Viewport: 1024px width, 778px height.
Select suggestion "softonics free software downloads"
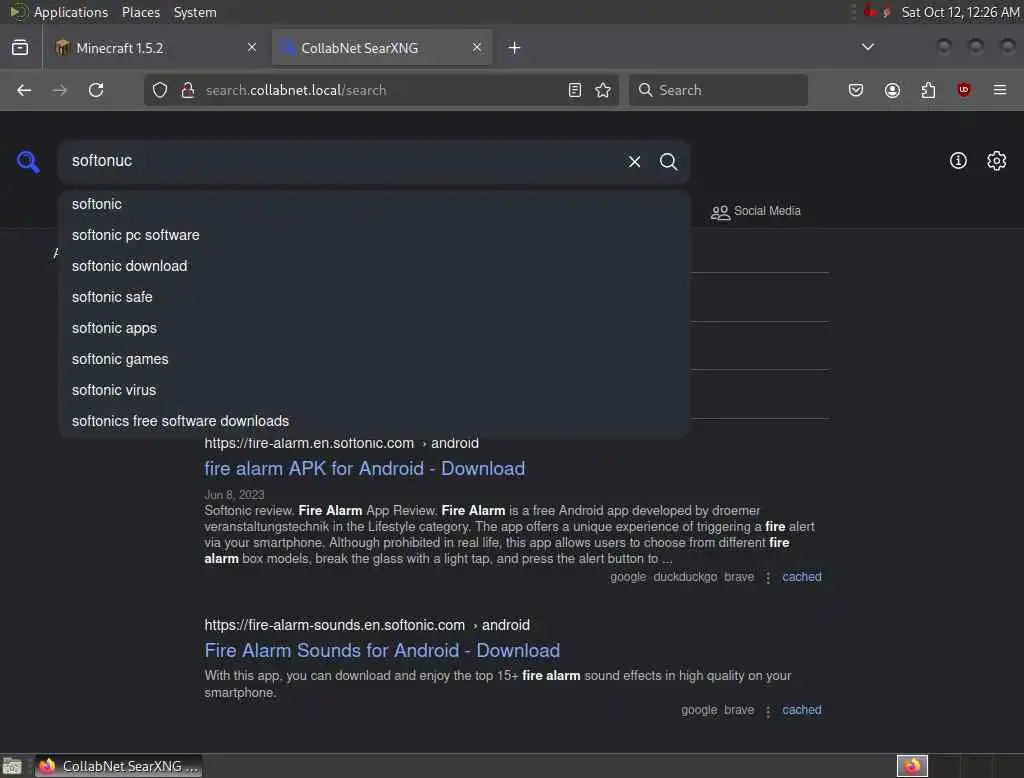point(374,421)
